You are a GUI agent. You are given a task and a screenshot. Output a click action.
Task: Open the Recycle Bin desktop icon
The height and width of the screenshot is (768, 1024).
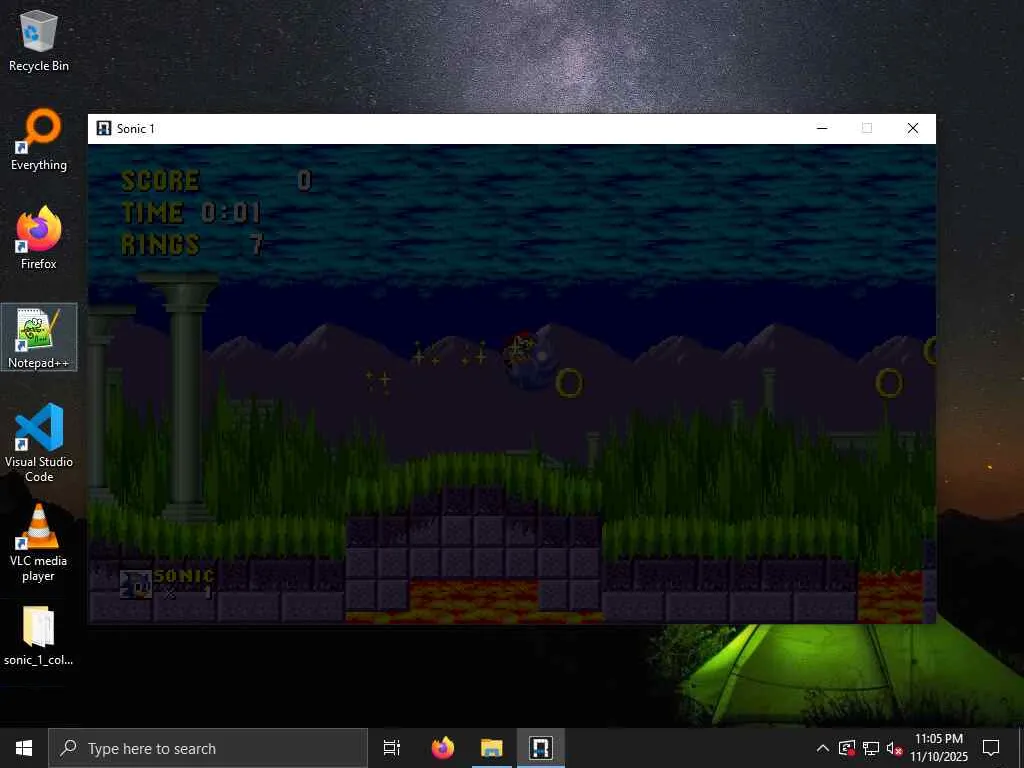click(x=39, y=40)
